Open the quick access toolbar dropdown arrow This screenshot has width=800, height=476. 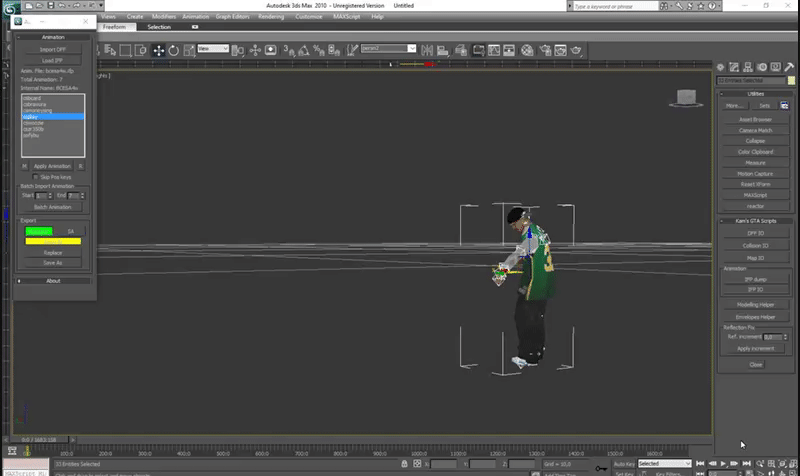101,6
